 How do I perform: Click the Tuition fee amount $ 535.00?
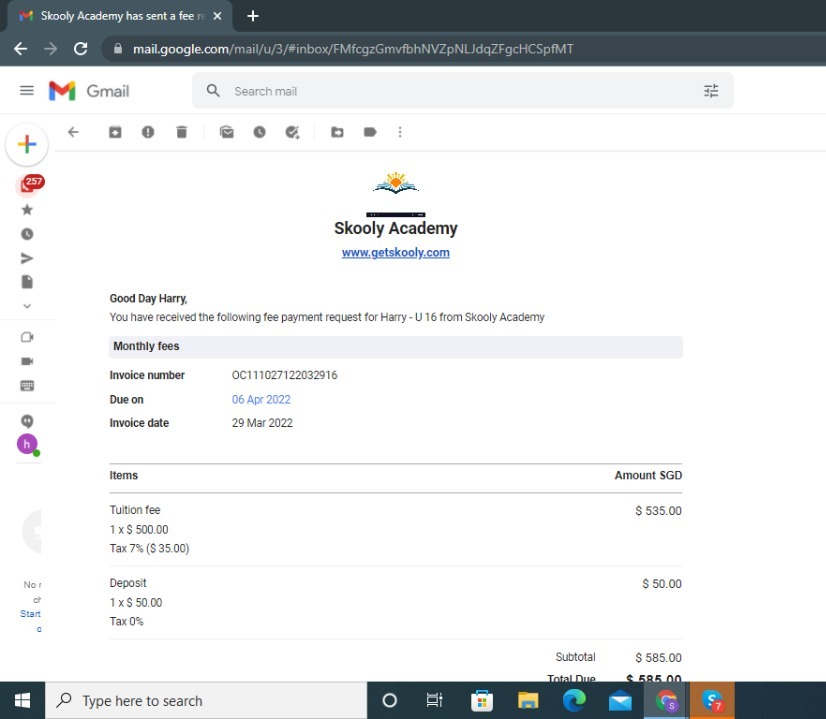[x=658, y=511]
